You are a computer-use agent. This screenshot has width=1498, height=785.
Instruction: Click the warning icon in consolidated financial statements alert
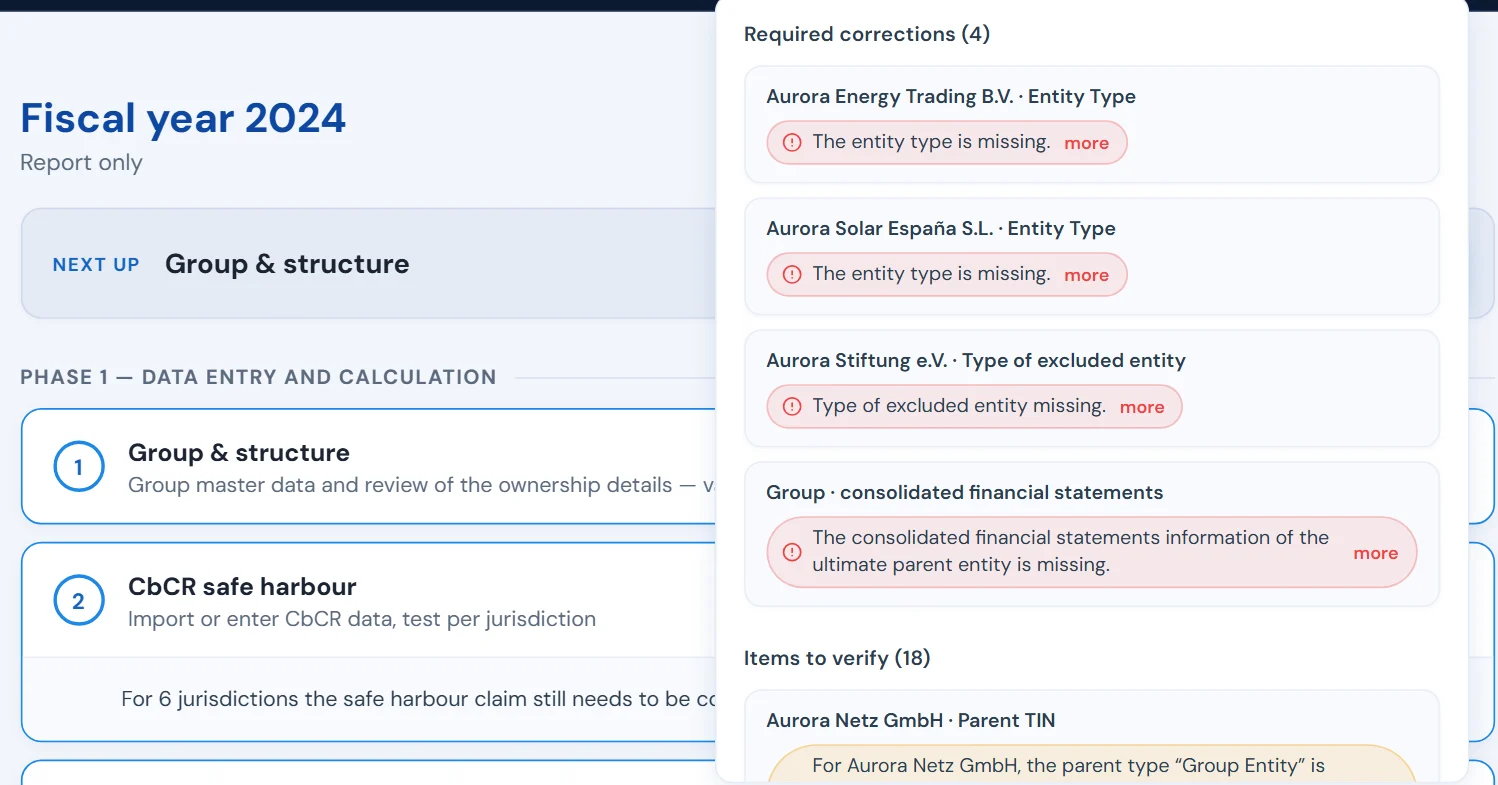coord(792,552)
